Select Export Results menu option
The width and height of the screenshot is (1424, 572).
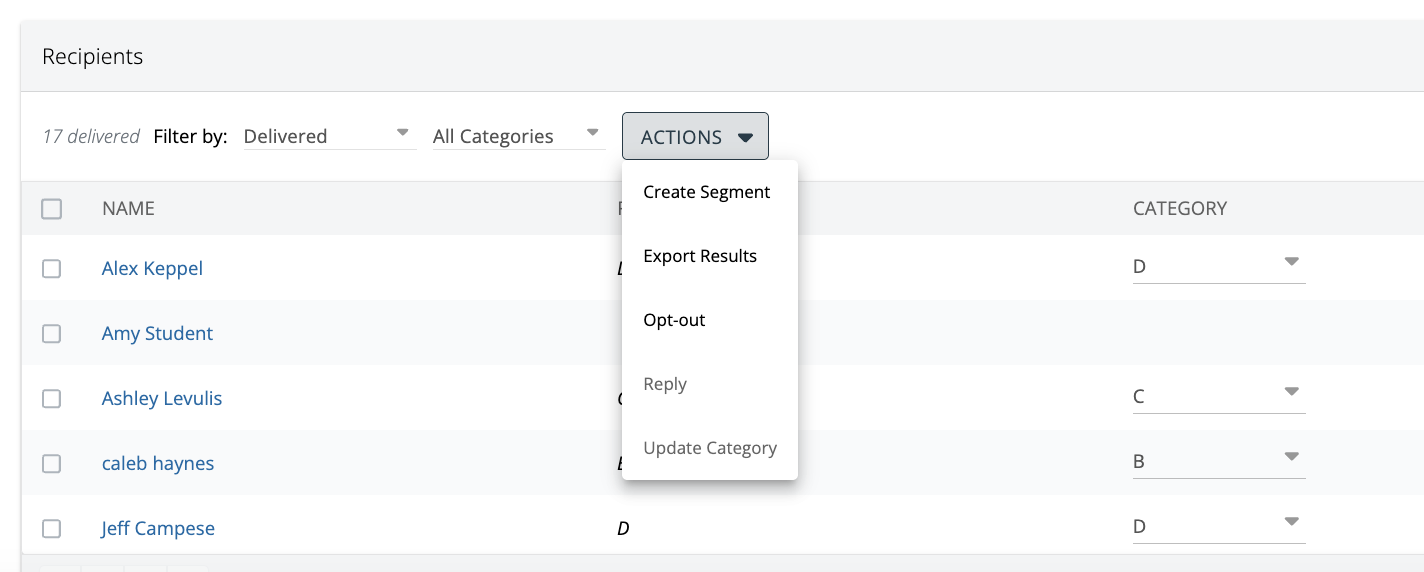(x=700, y=256)
